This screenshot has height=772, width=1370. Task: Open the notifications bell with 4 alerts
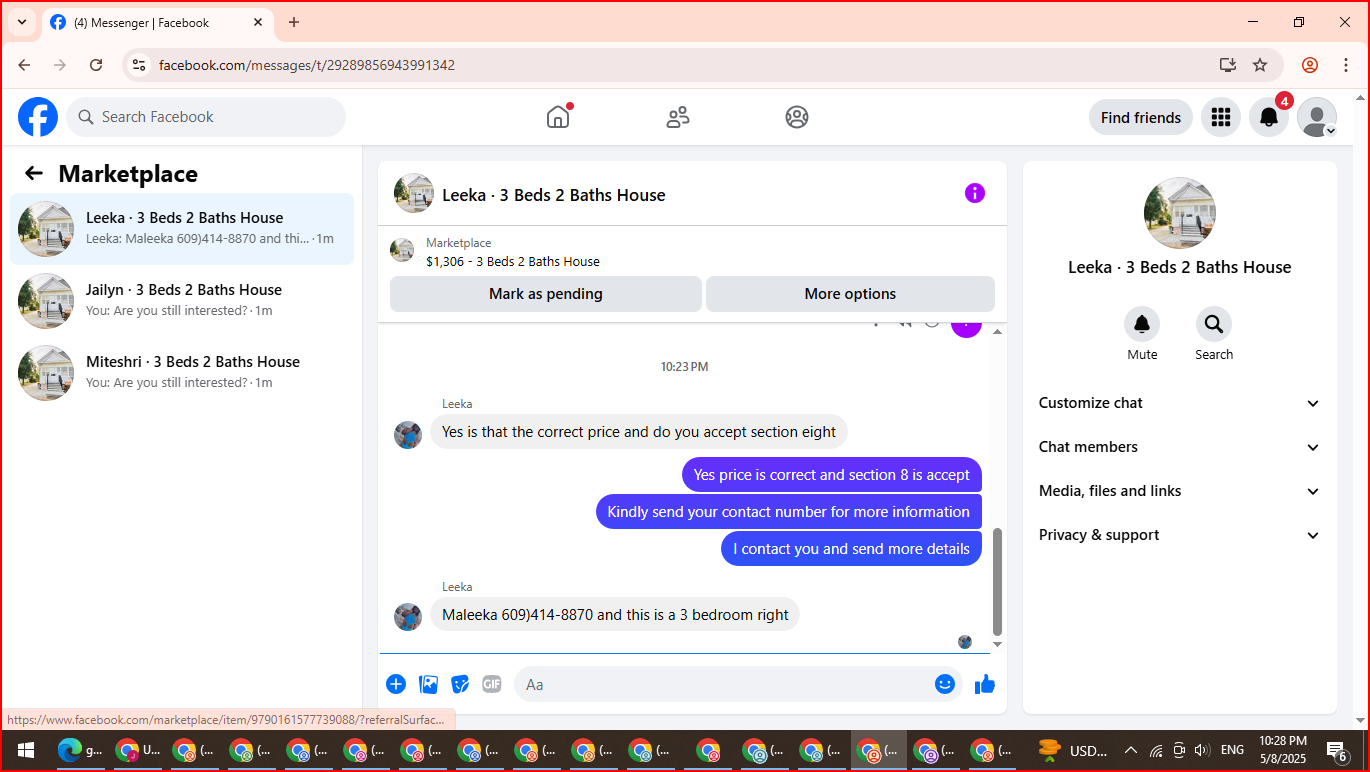click(x=1269, y=117)
